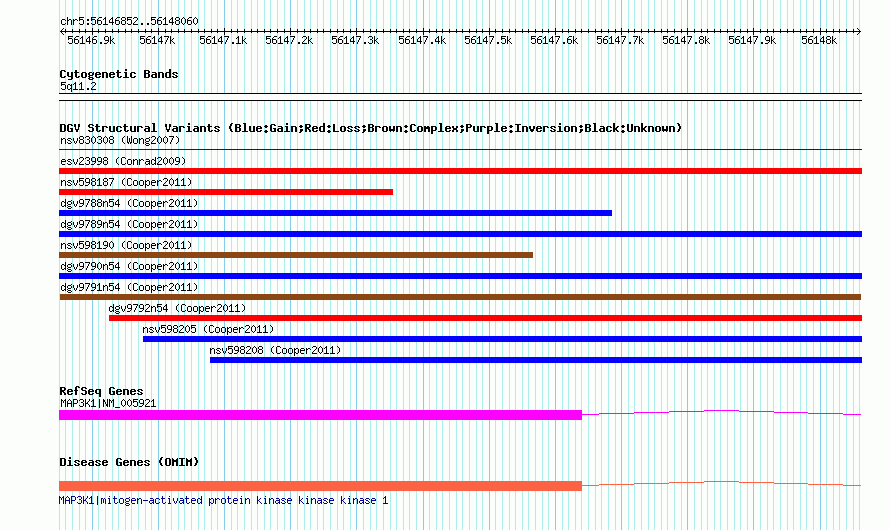Select the nsv598205 blue gain bar
This screenshot has height=530, width=890.
502,339
